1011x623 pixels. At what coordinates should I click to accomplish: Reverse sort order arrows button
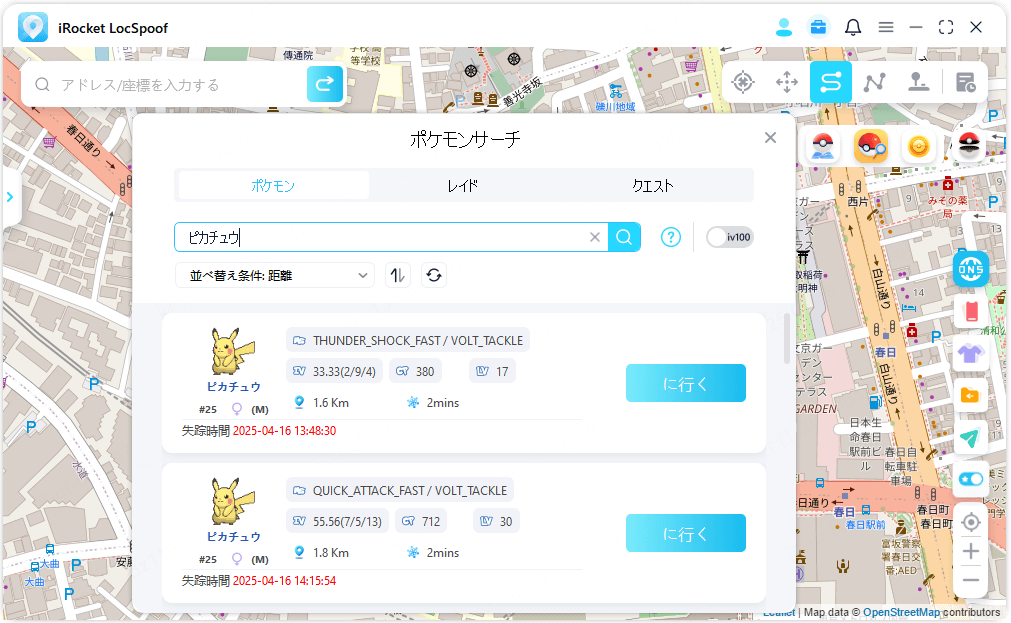point(398,275)
